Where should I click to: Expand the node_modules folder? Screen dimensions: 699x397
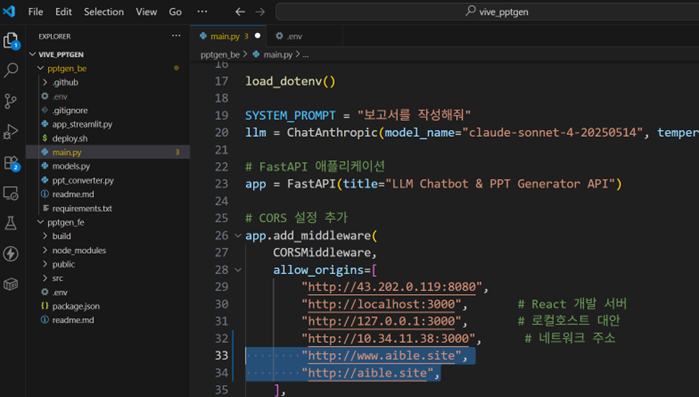45,250
